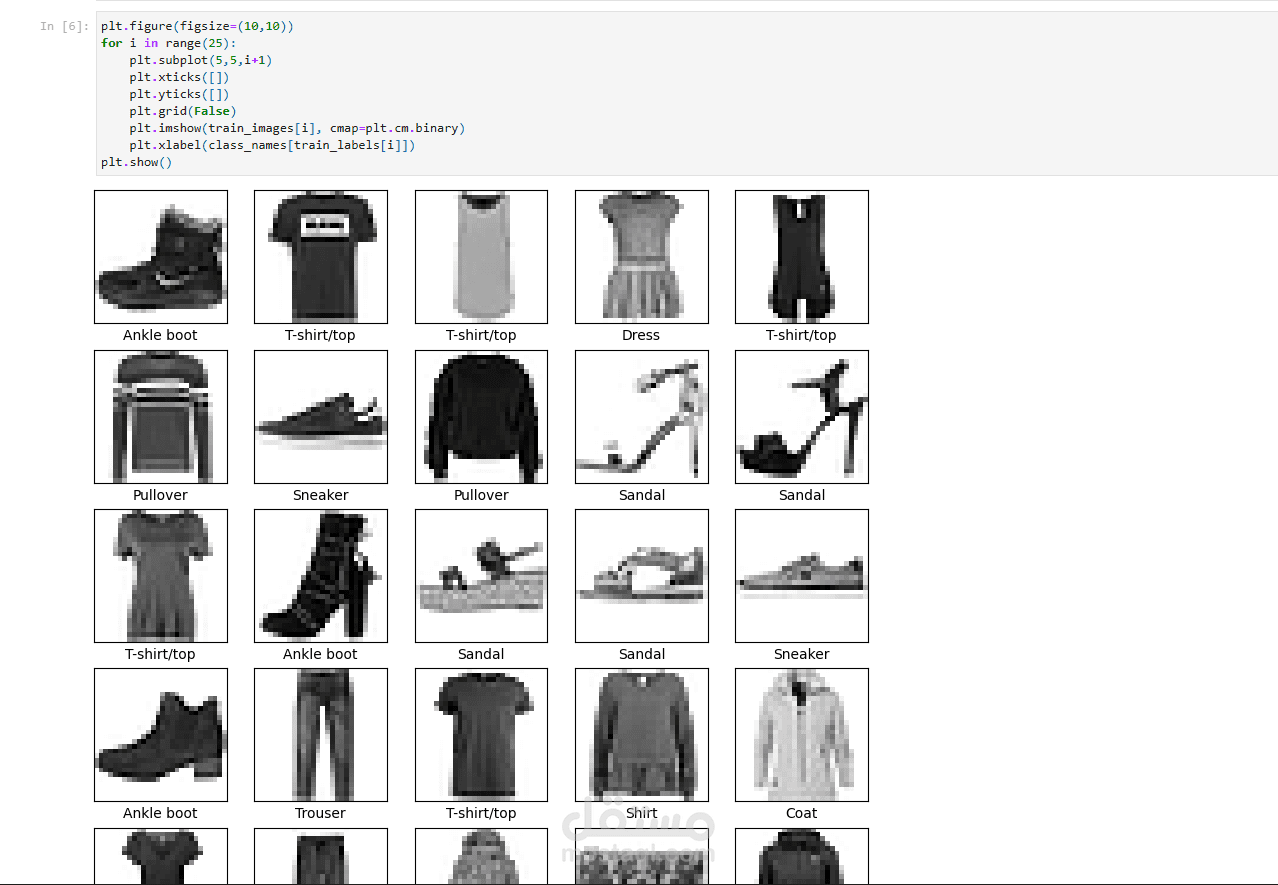Click the 'Shirt' label

tap(641, 813)
